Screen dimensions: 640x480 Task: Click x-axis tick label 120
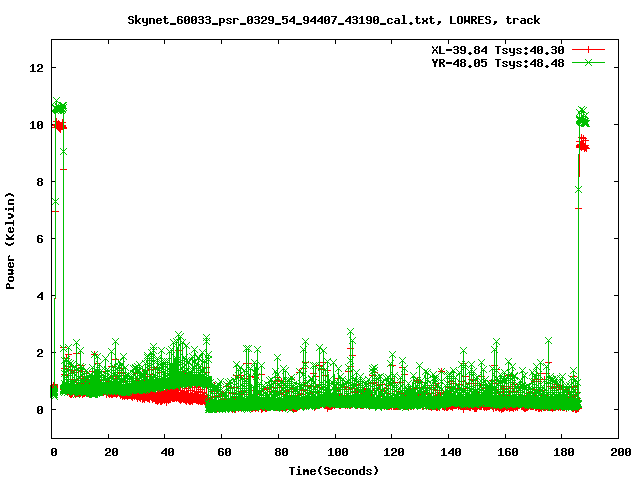(x=394, y=452)
